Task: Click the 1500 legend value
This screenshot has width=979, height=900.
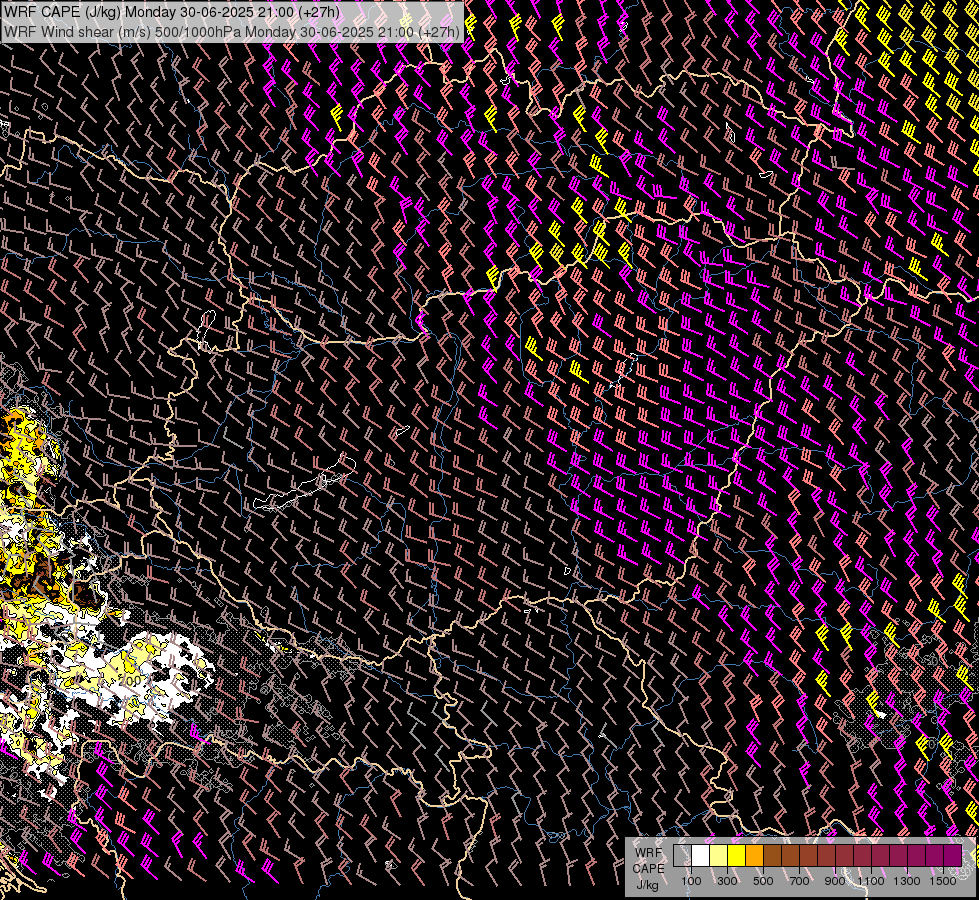Action: pyautogui.click(x=943, y=881)
